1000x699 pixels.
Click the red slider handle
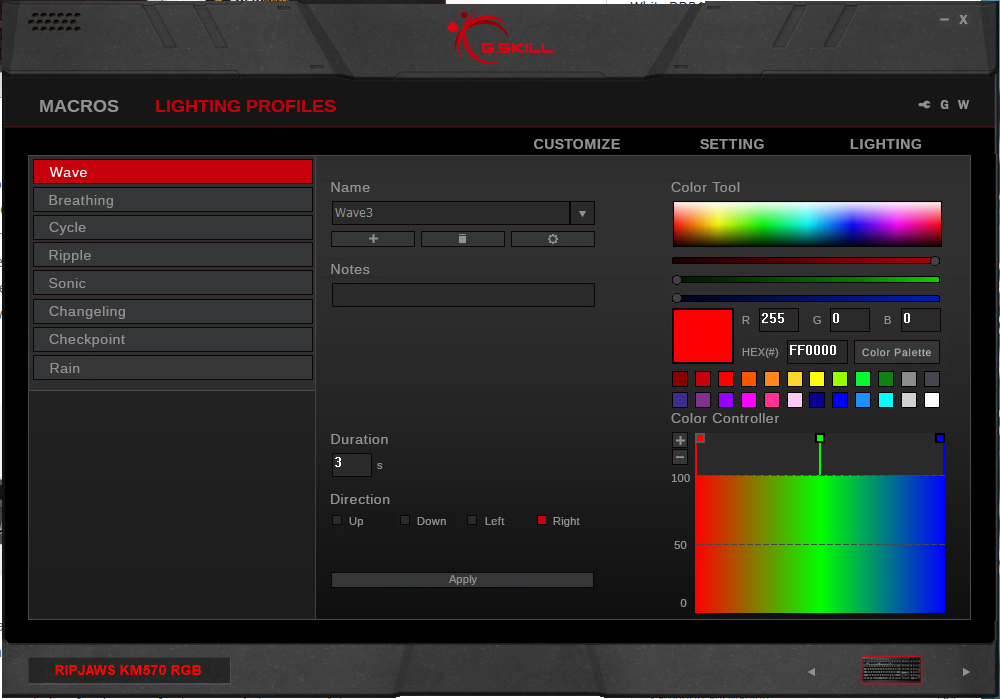click(935, 261)
